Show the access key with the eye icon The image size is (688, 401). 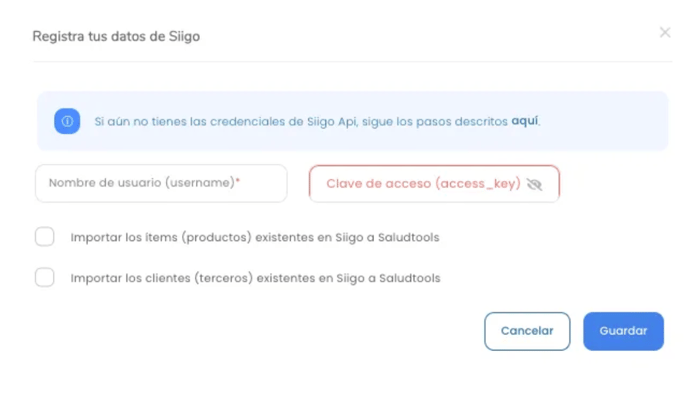(534, 184)
